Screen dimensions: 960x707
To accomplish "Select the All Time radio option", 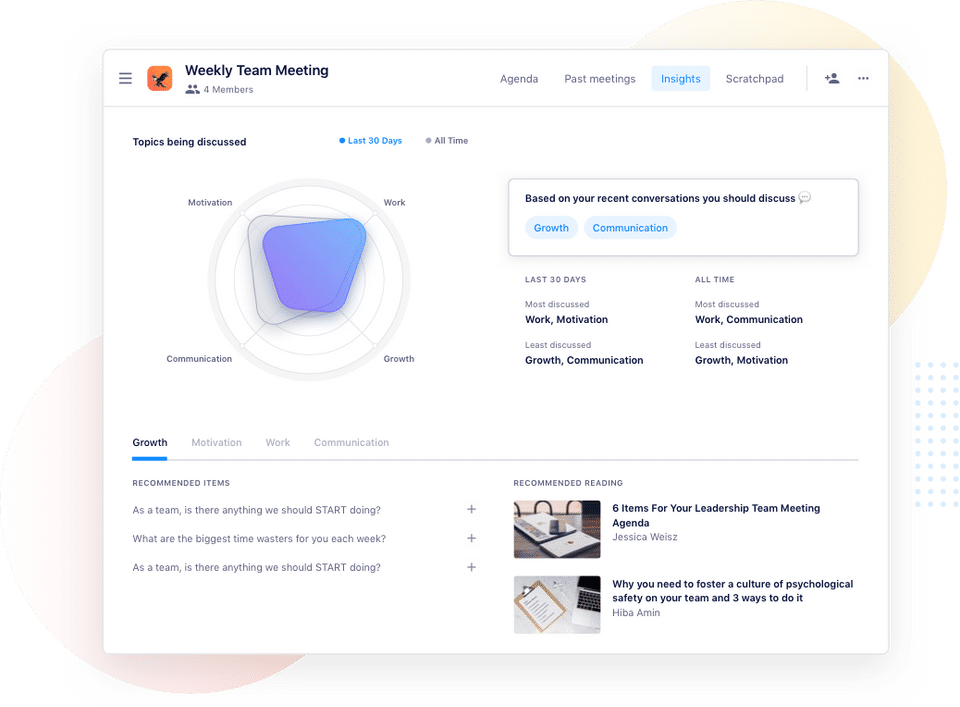I will tap(447, 141).
